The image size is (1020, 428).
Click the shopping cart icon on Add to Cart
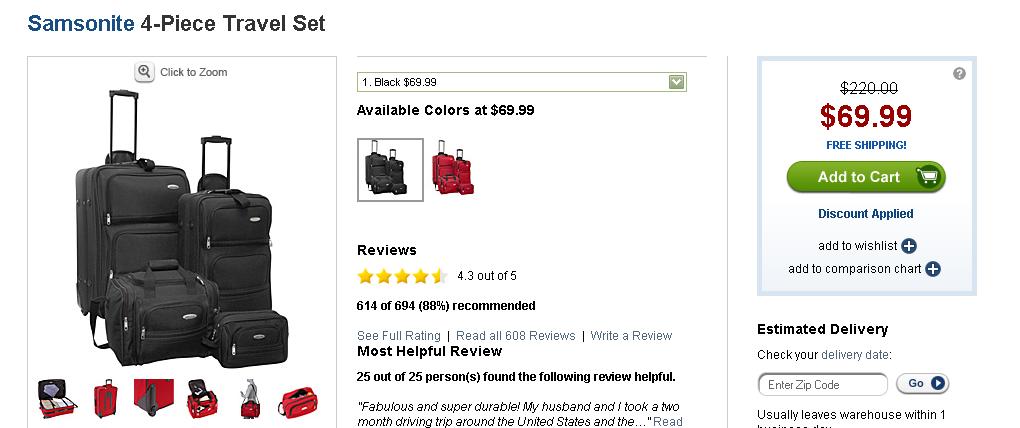point(927,177)
